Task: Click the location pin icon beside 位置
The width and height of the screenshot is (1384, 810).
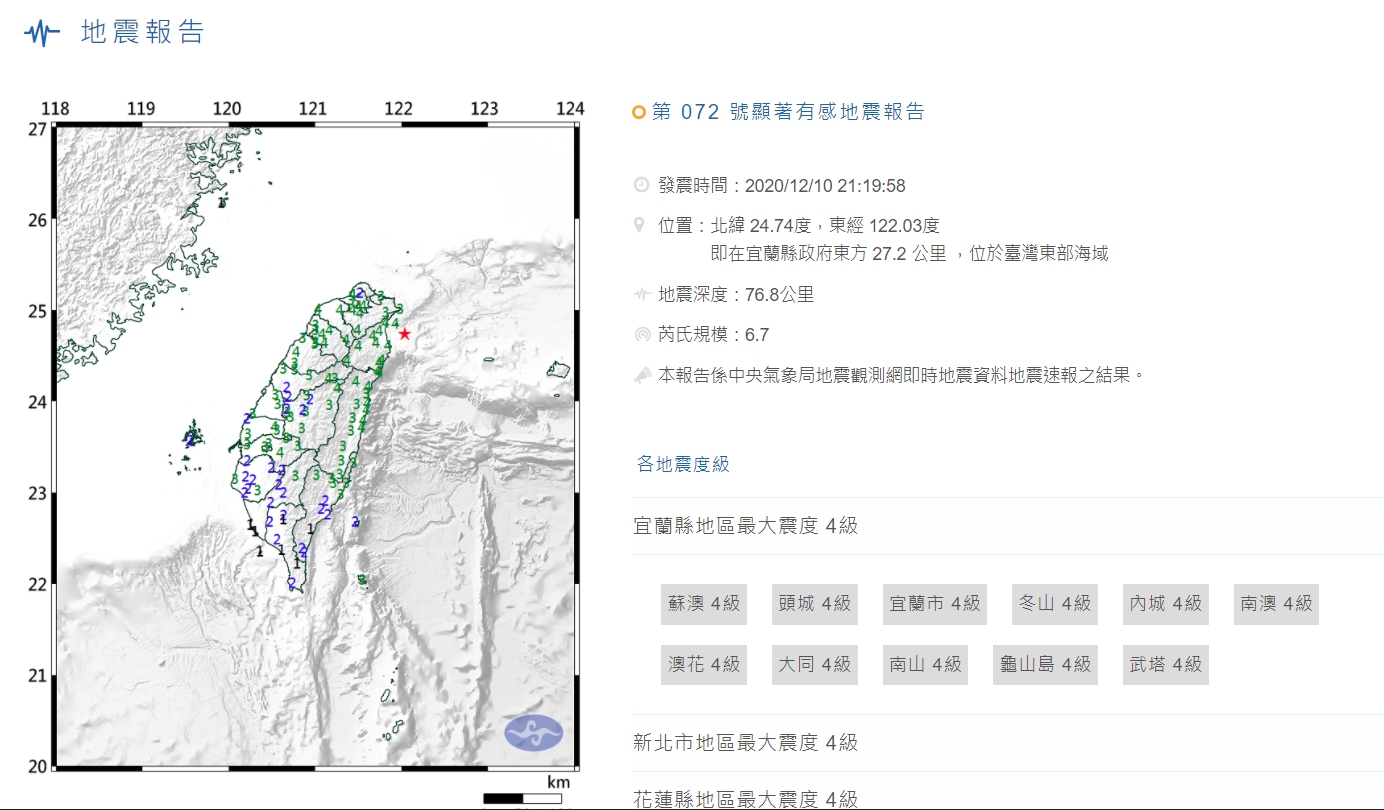Action: tap(641, 226)
